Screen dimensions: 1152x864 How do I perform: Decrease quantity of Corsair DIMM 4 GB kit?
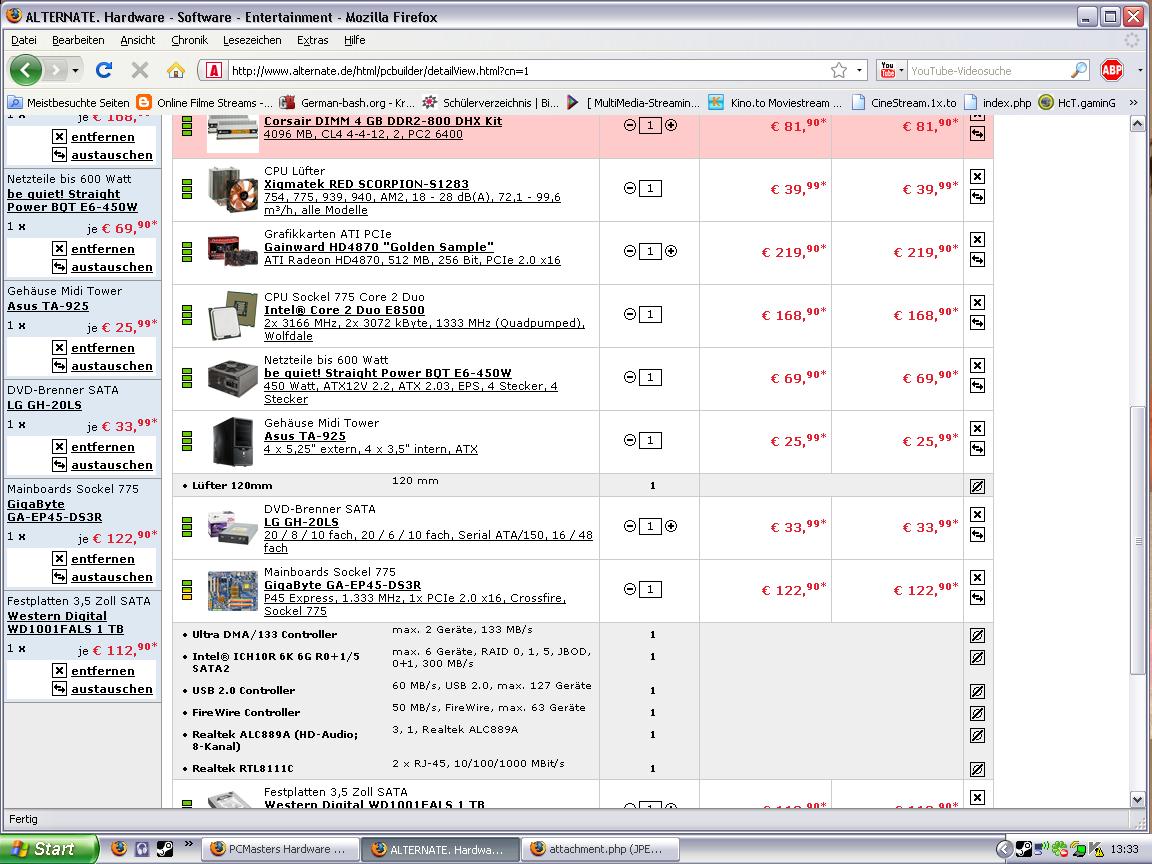click(x=630, y=126)
